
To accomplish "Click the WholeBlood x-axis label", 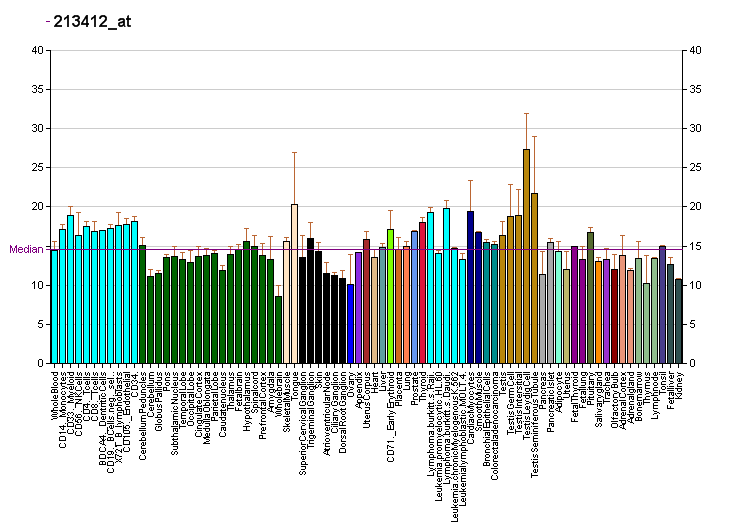I will (55, 393).
